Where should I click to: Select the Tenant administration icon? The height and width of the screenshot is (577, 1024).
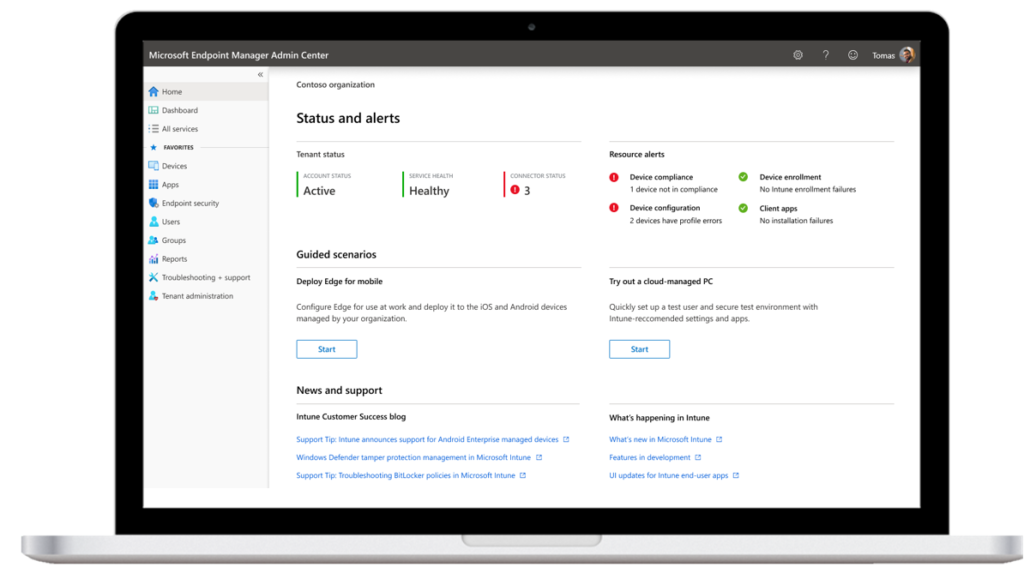click(x=153, y=296)
